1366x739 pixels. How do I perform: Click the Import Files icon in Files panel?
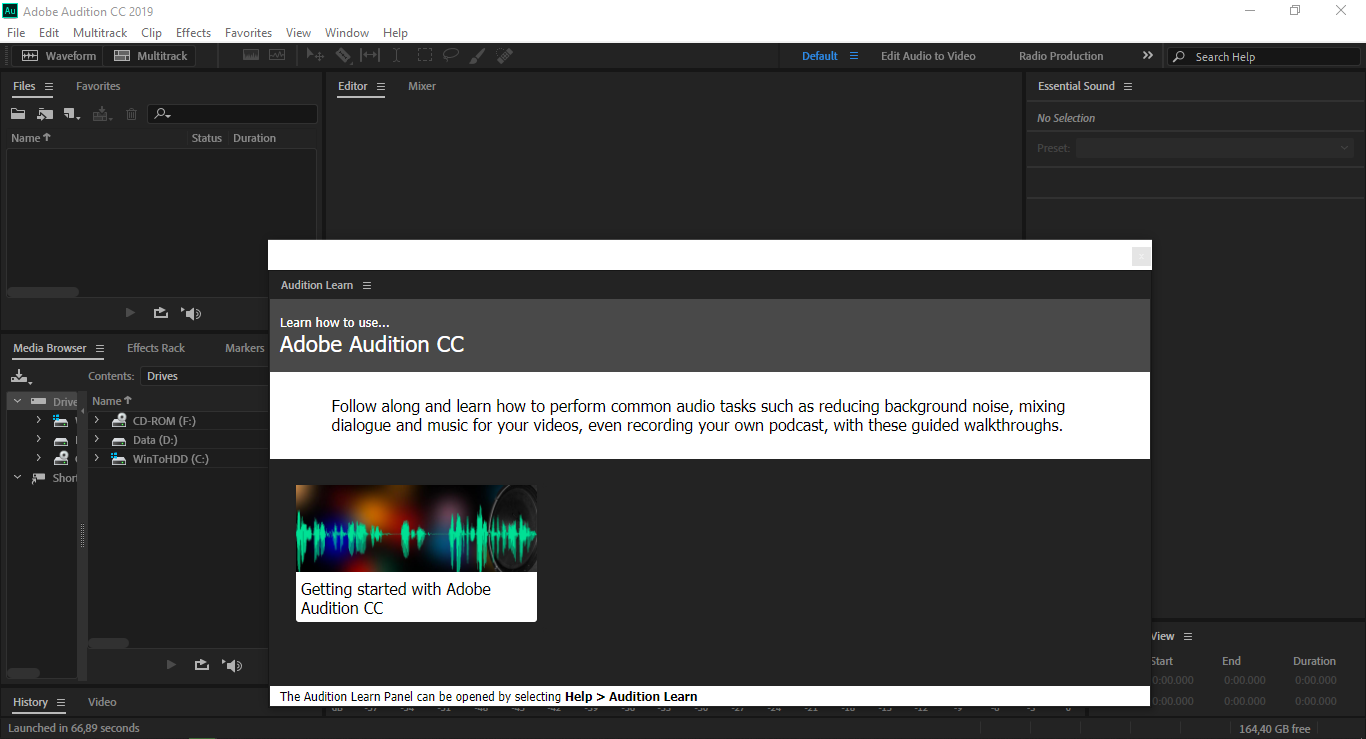coord(44,113)
